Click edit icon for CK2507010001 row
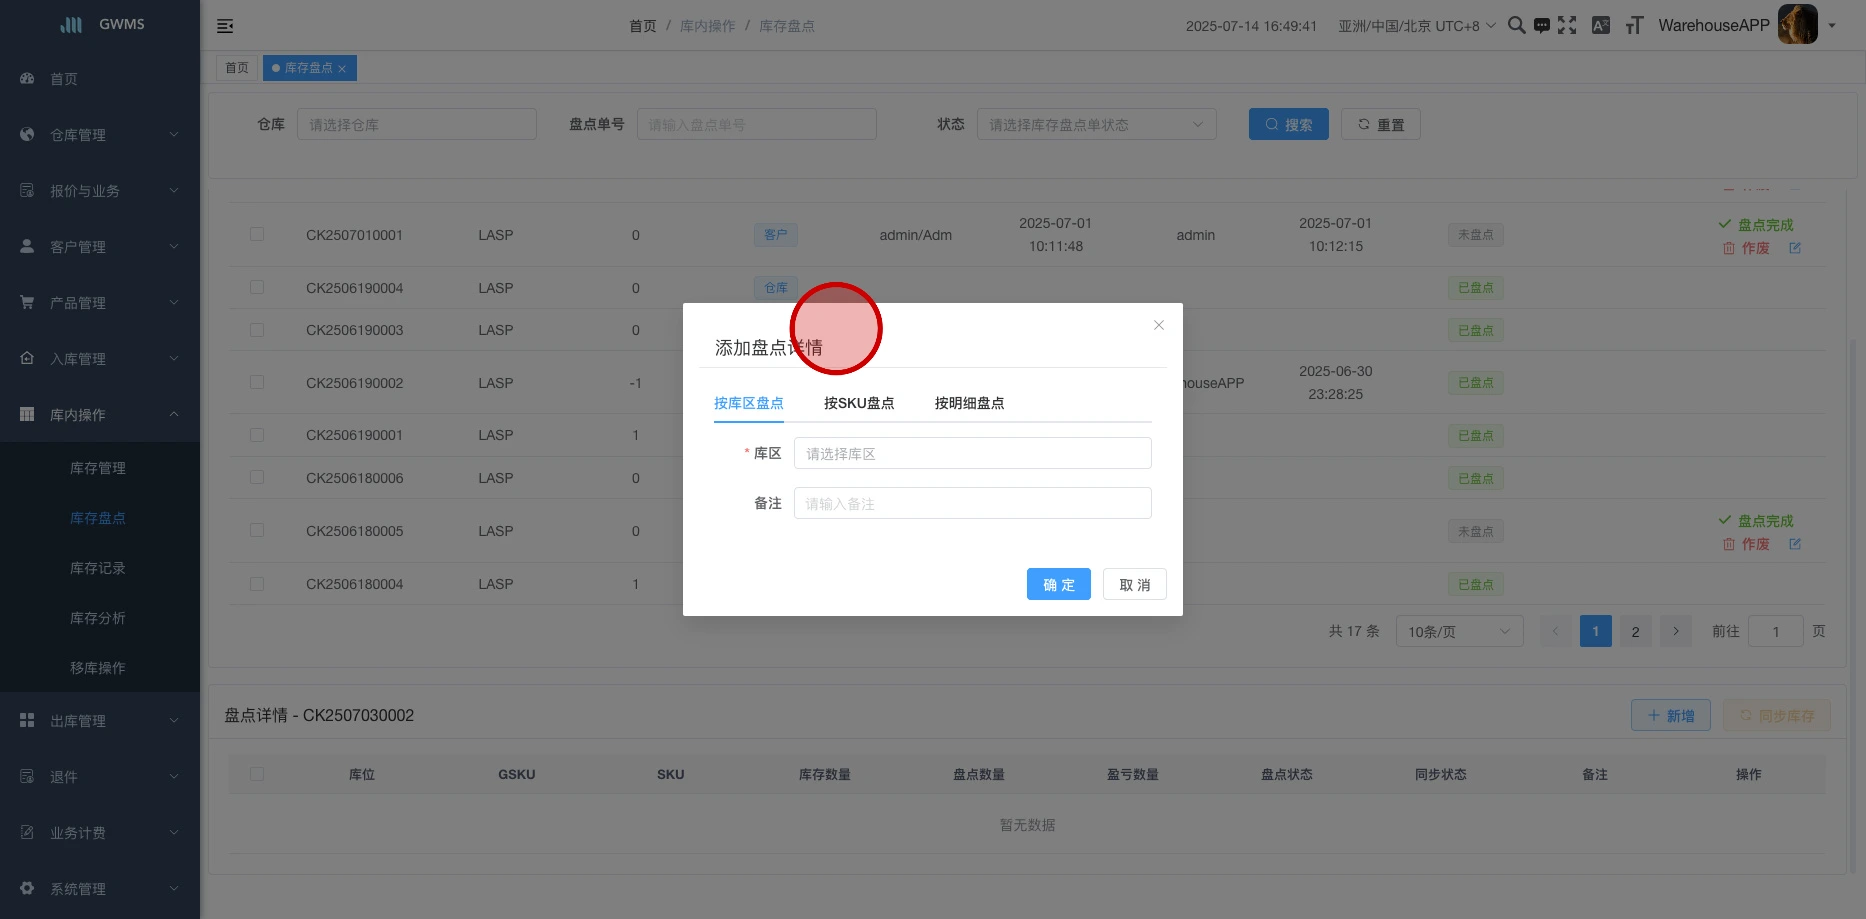The image size is (1866, 919). (x=1795, y=248)
